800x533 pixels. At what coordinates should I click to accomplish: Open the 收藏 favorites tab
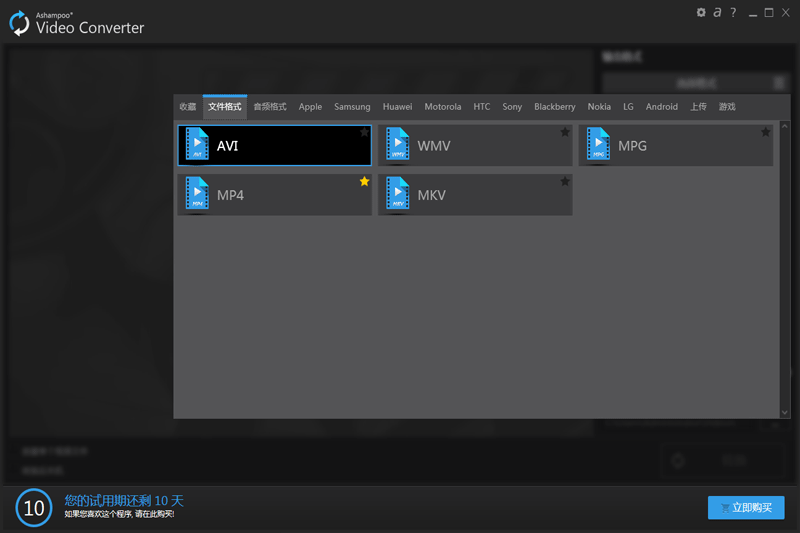[188, 107]
